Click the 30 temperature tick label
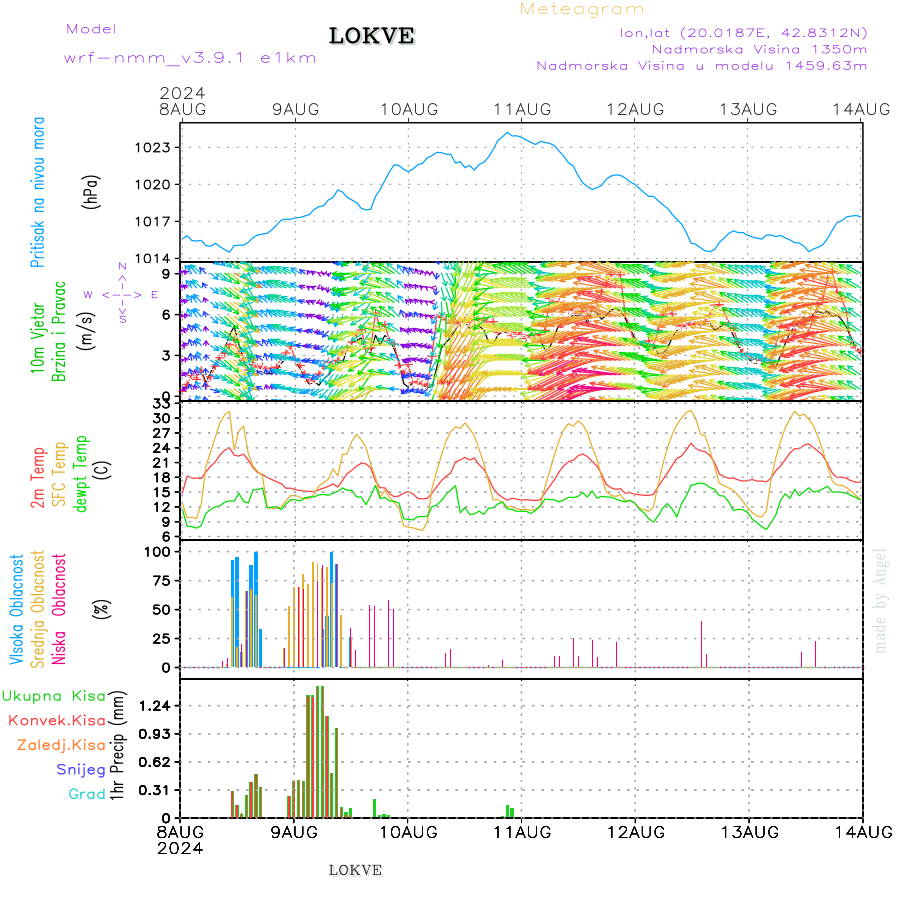This screenshot has height=900, width=900. [x=161, y=418]
